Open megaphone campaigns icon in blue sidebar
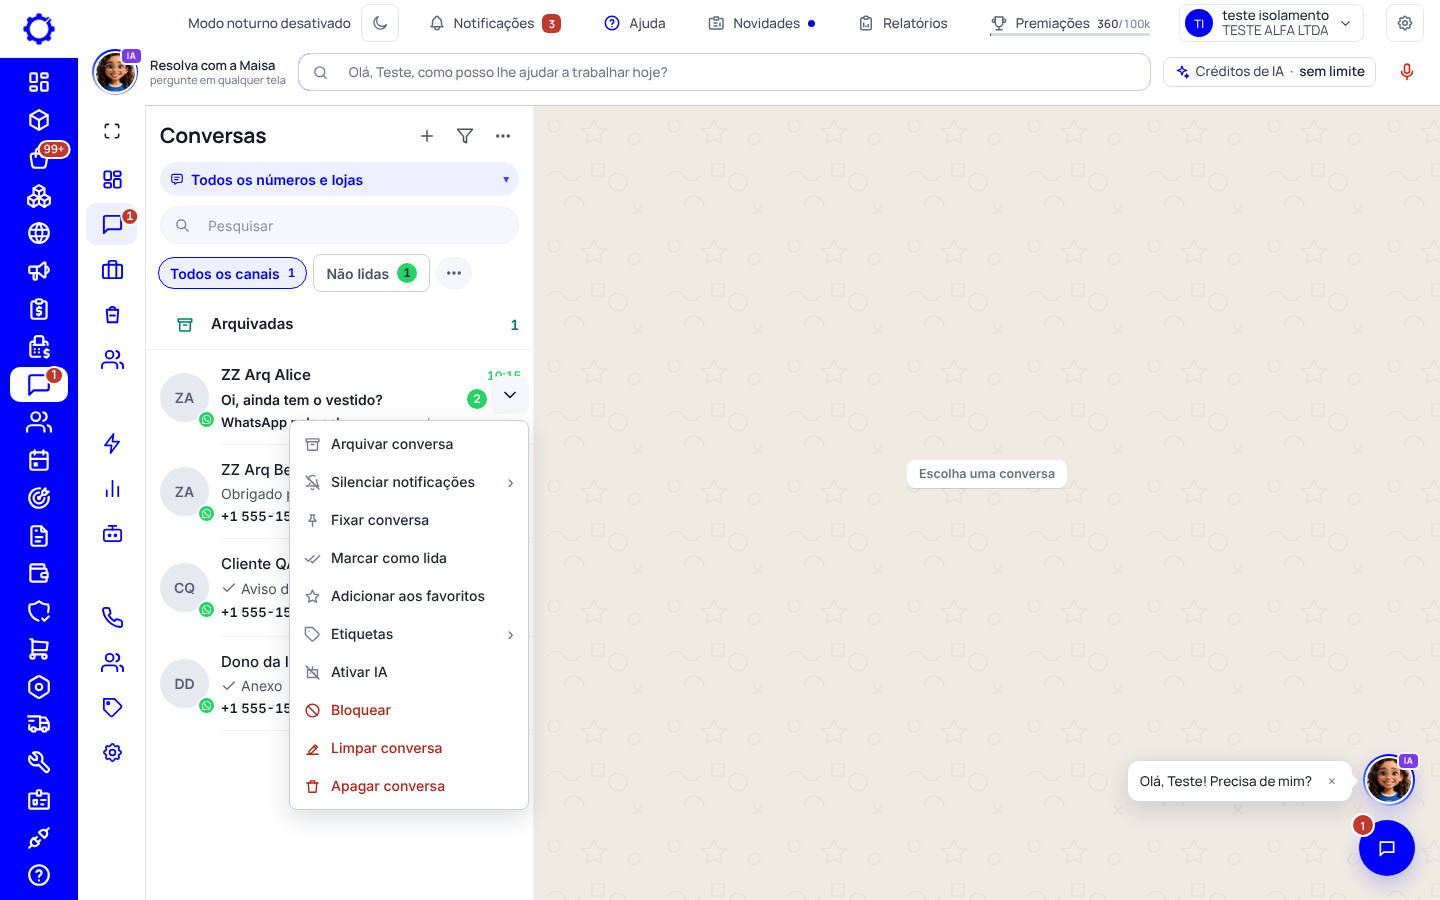This screenshot has height=900, width=1440. point(39,271)
